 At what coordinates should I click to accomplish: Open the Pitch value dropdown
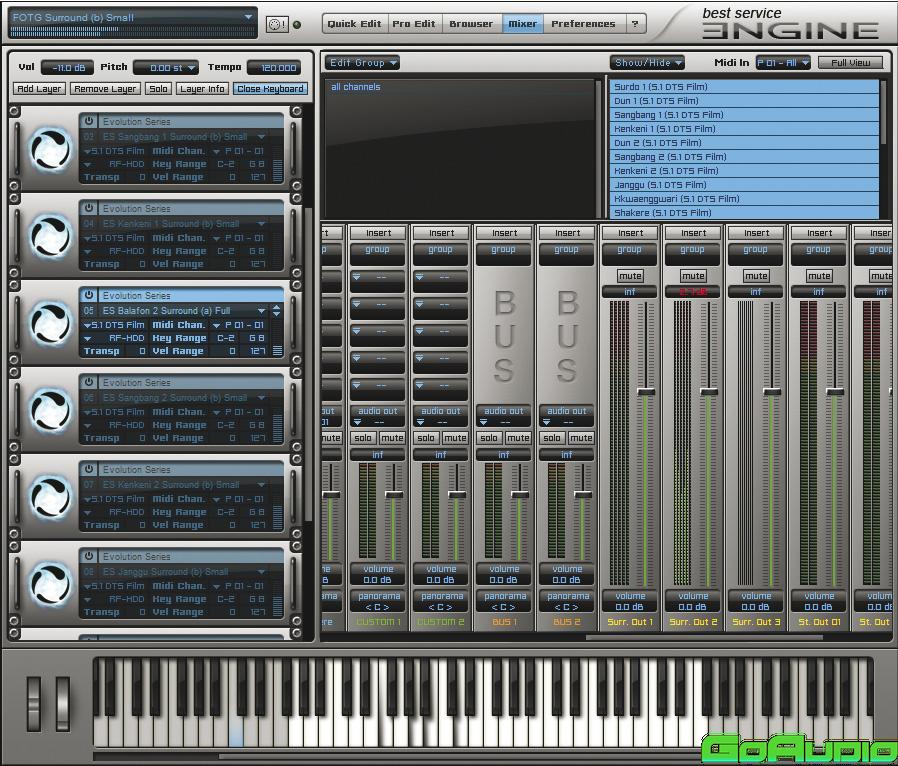click(x=191, y=68)
